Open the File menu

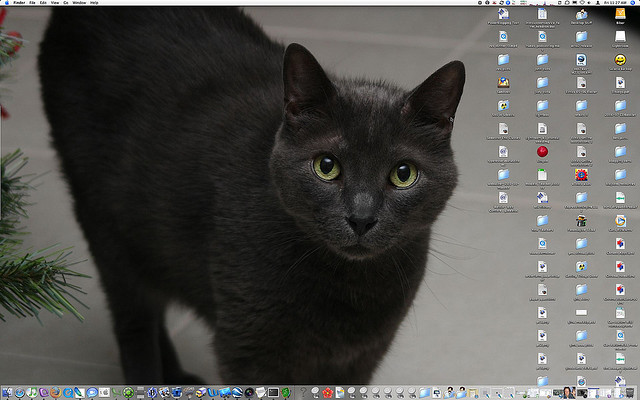[33, 3]
